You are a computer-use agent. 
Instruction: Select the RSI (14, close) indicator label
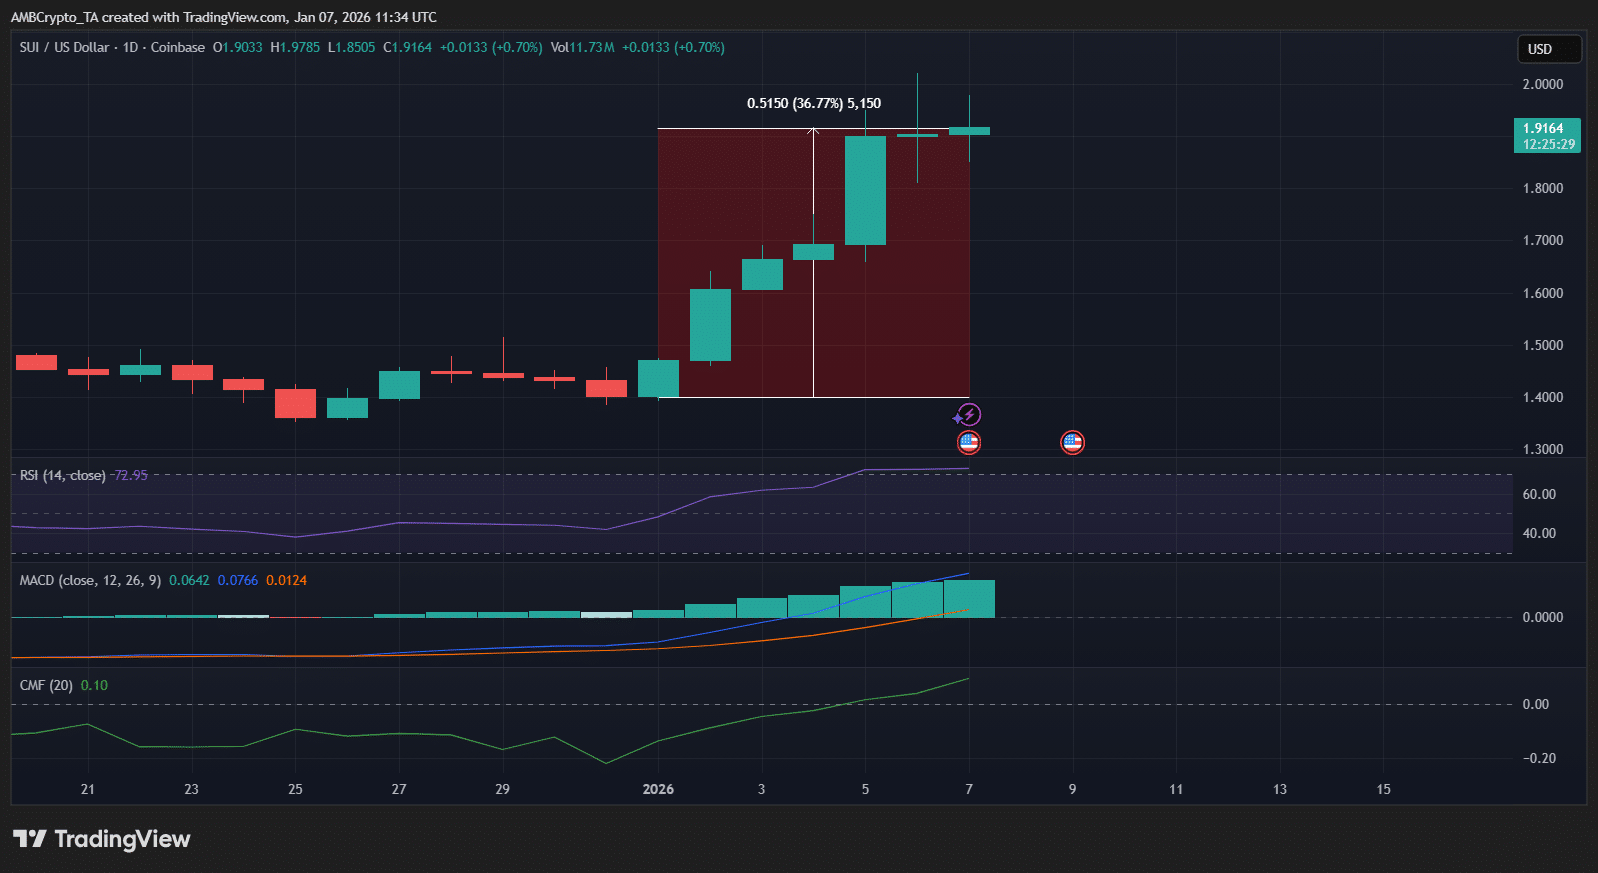(62, 475)
